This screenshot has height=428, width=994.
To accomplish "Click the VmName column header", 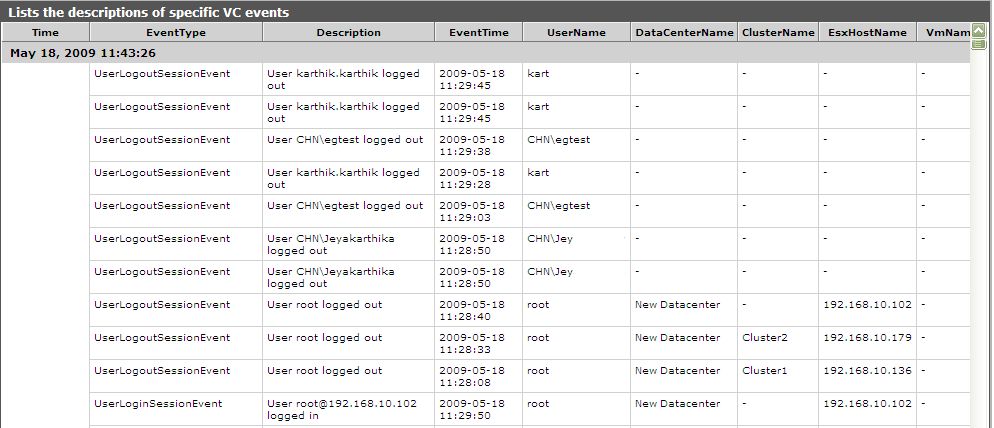I will pyautogui.click(x=945, y=32).
